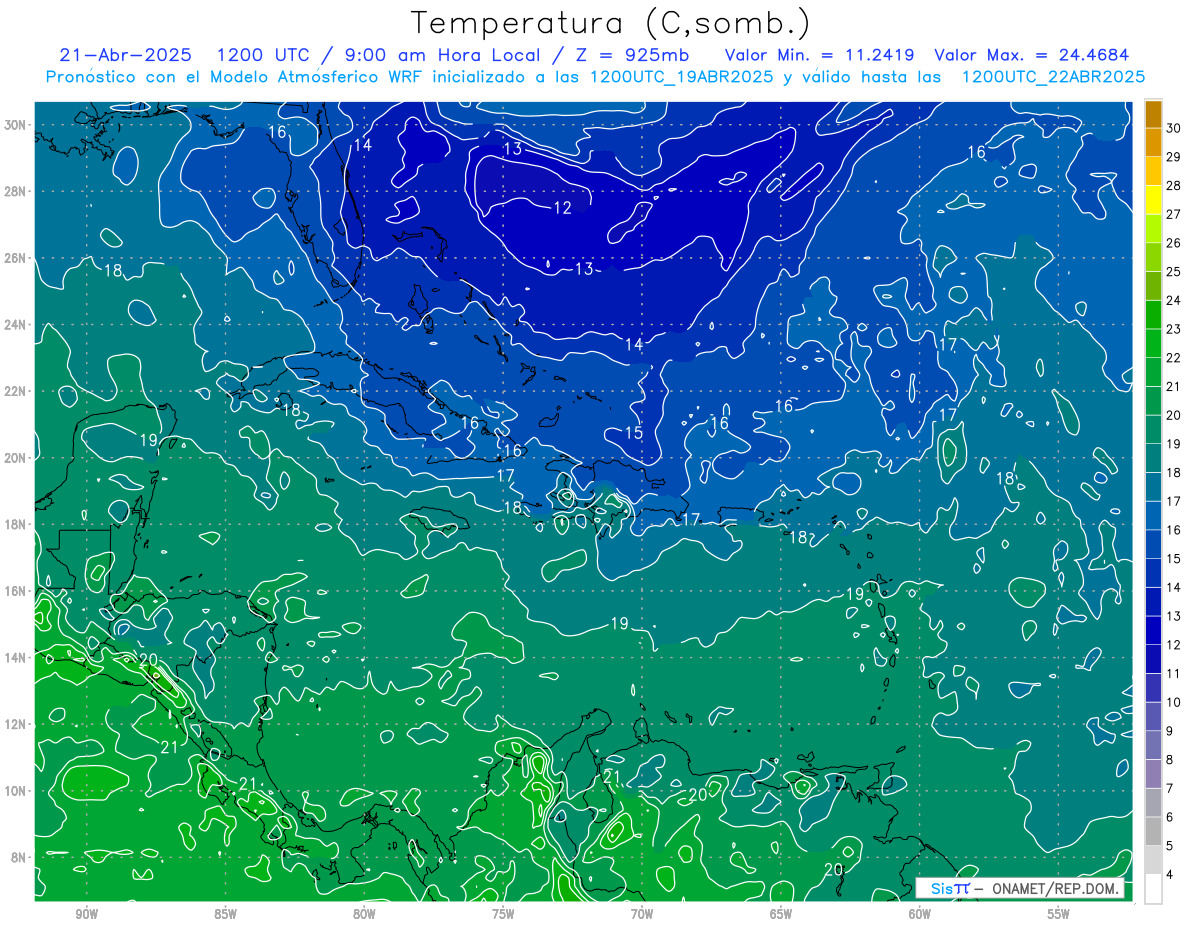Viewport: 1200px width, 927px height.
Task: Click colorbar label "23"
Action: pos(1174,329)
